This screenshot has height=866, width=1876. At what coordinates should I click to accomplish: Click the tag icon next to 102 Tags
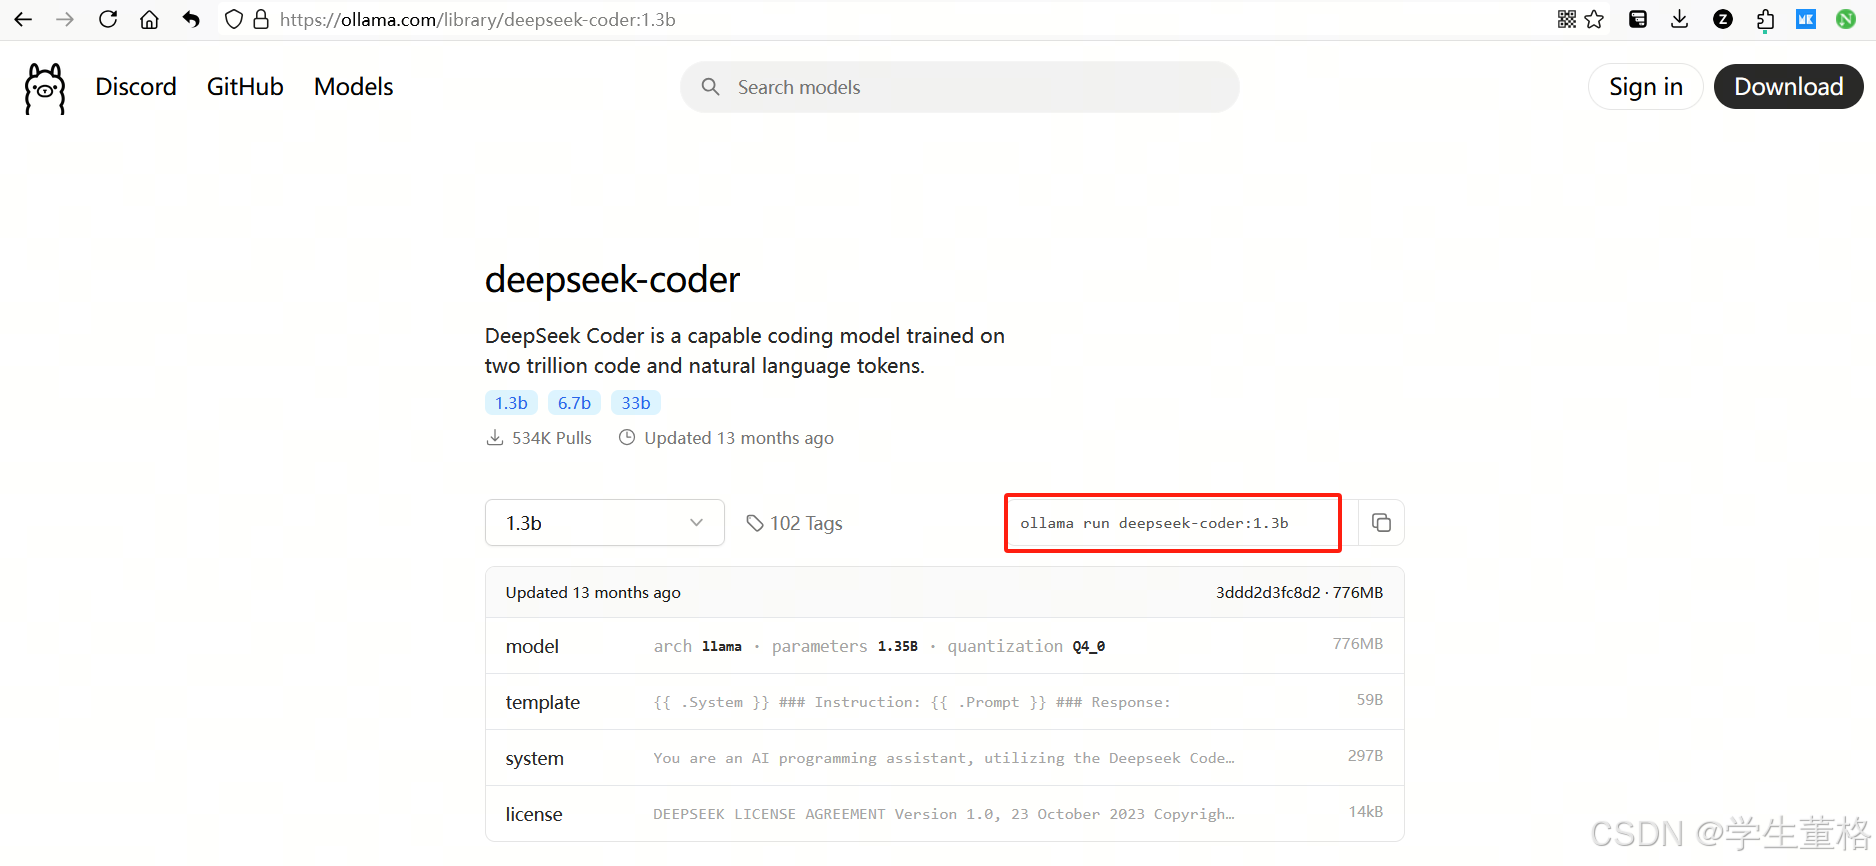[x=755, y=523]
